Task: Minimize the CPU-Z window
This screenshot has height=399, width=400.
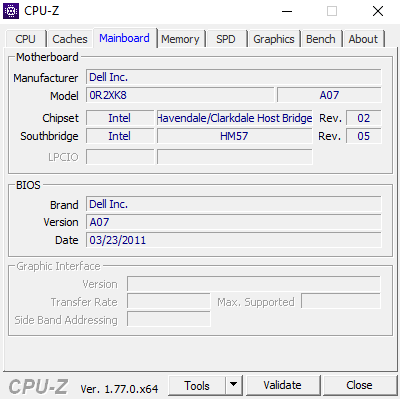Action: coord(287,11)
